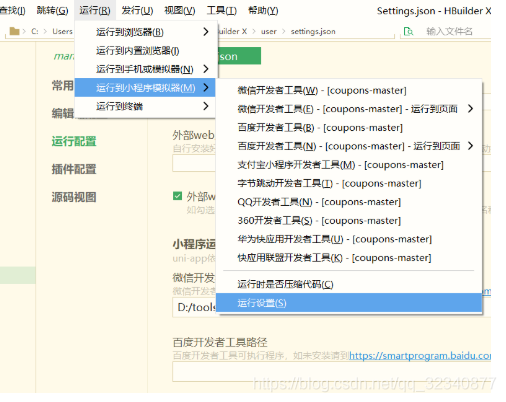Open 运行配置 settings section

[74, 141]
